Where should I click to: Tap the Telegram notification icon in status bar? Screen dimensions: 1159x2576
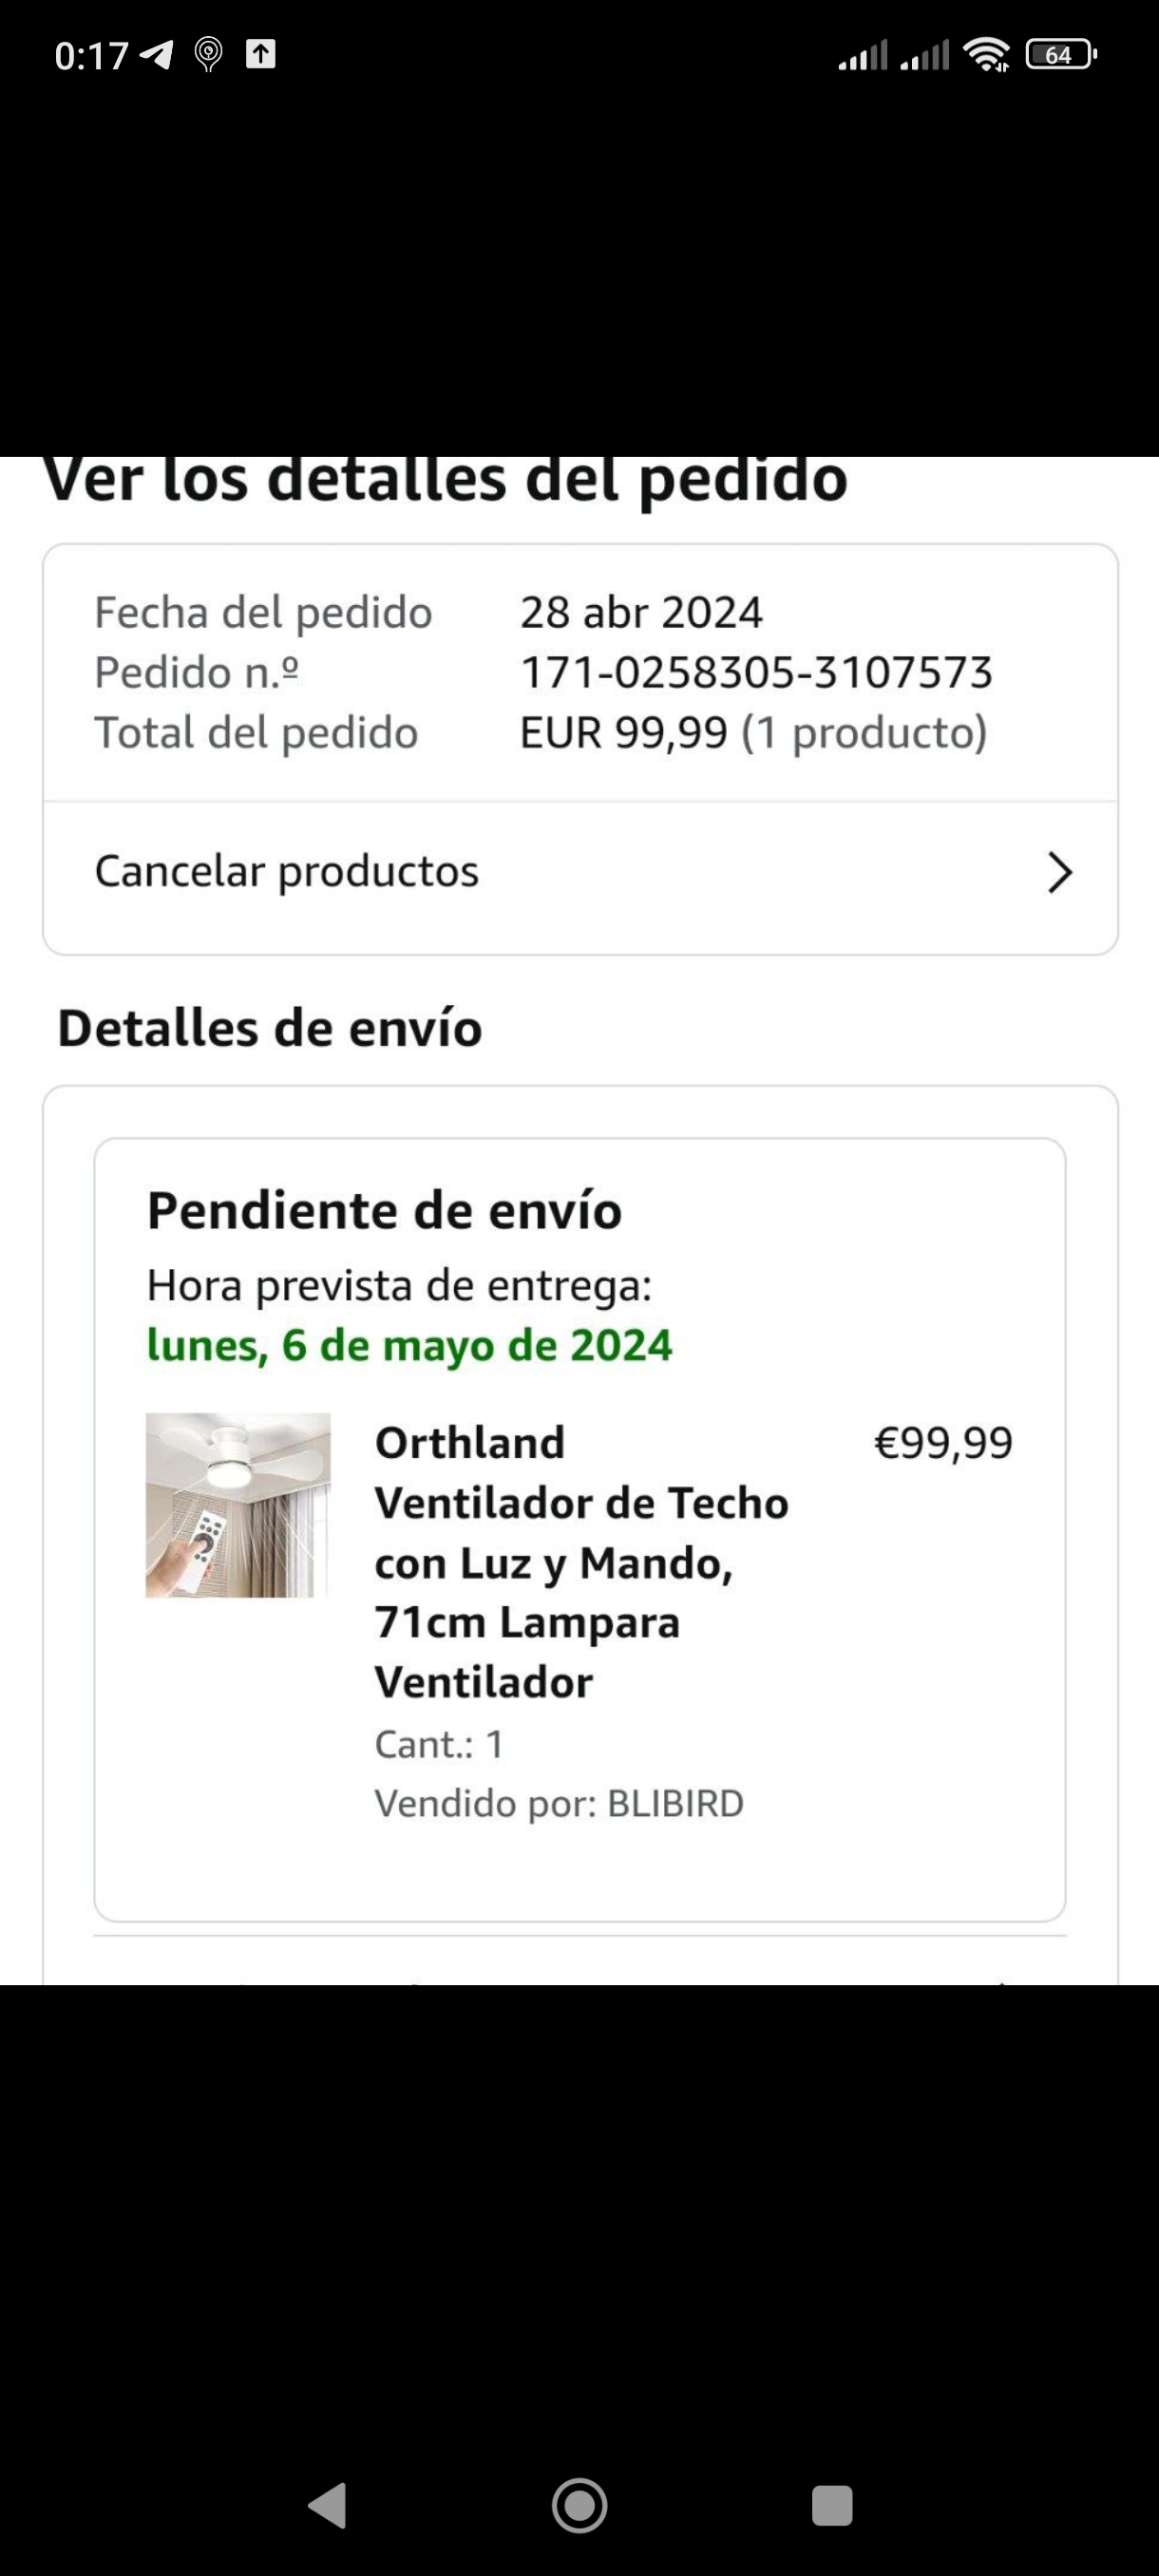pyautogui.click(x=156, y=54)
